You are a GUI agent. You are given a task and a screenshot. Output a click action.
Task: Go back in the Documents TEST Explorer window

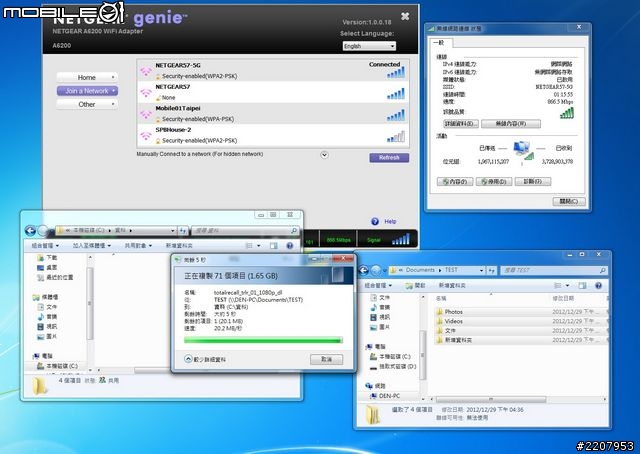point(363,270)
